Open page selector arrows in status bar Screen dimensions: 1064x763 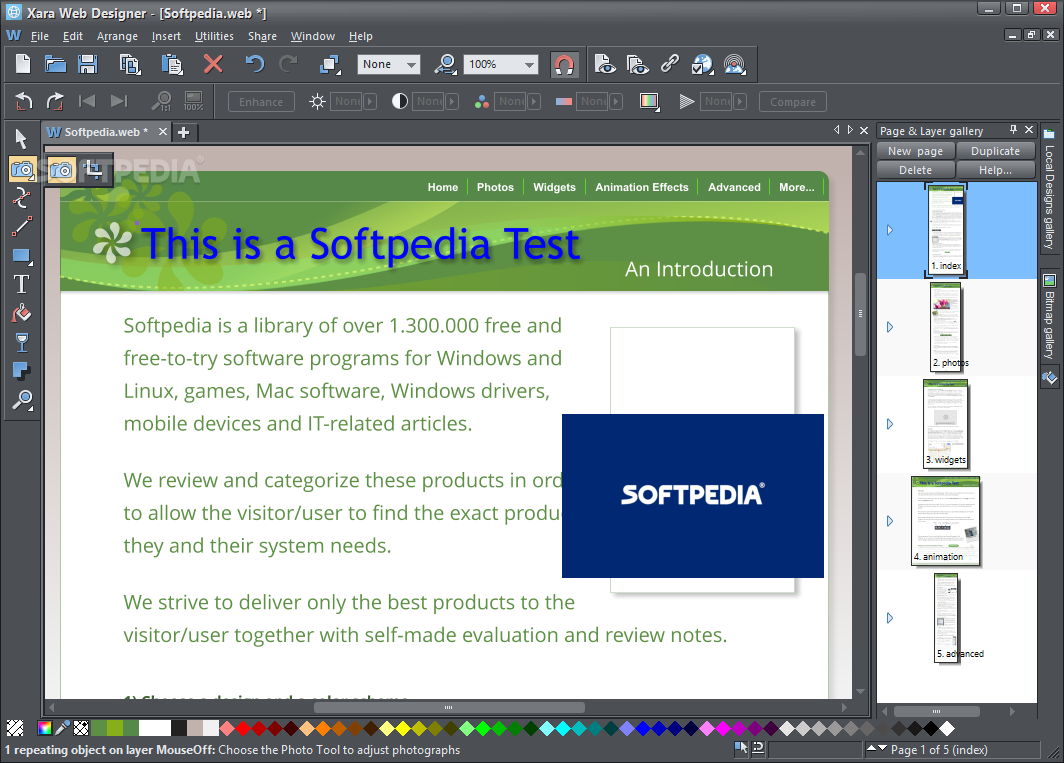point(877,749)
